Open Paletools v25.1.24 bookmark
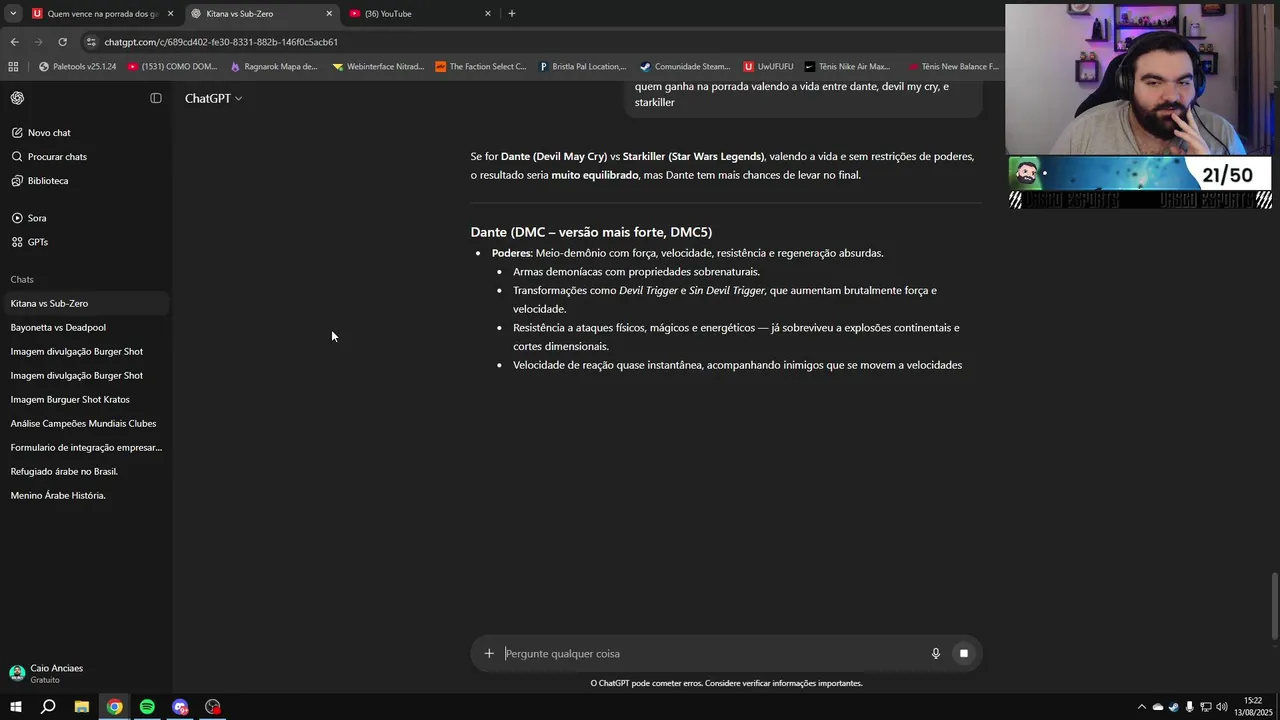Viewport: 1280px width, 720px height. click(77, 67)
